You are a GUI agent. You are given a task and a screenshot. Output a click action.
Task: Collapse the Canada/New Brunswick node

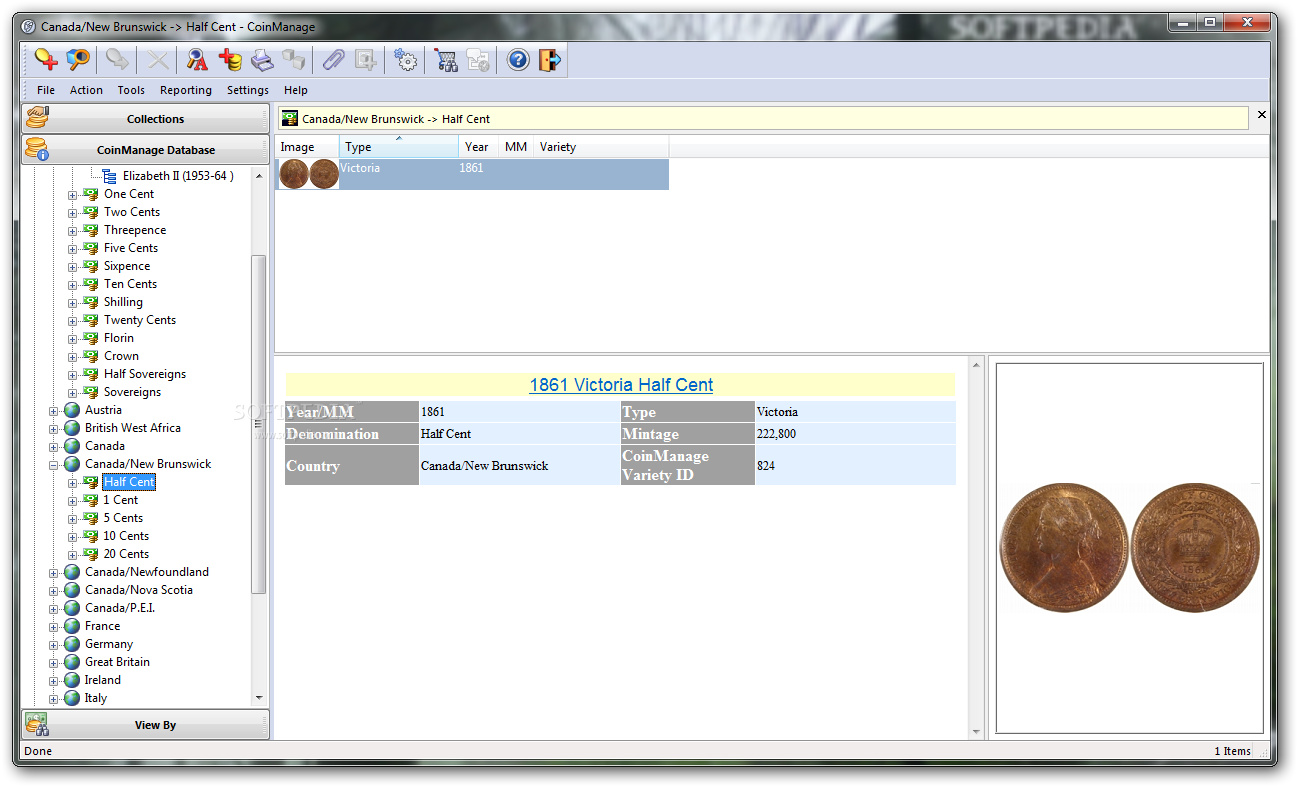click(54, 464)
